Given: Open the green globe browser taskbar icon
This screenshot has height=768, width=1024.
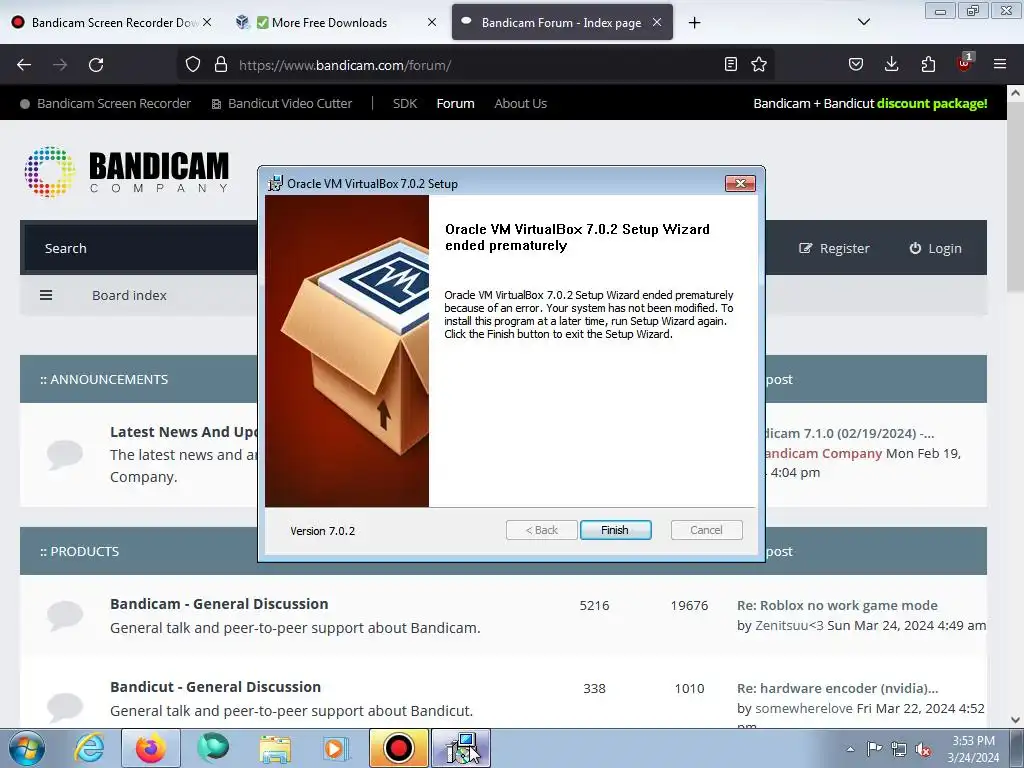Looking at the screenshot, I should point(213,748).
